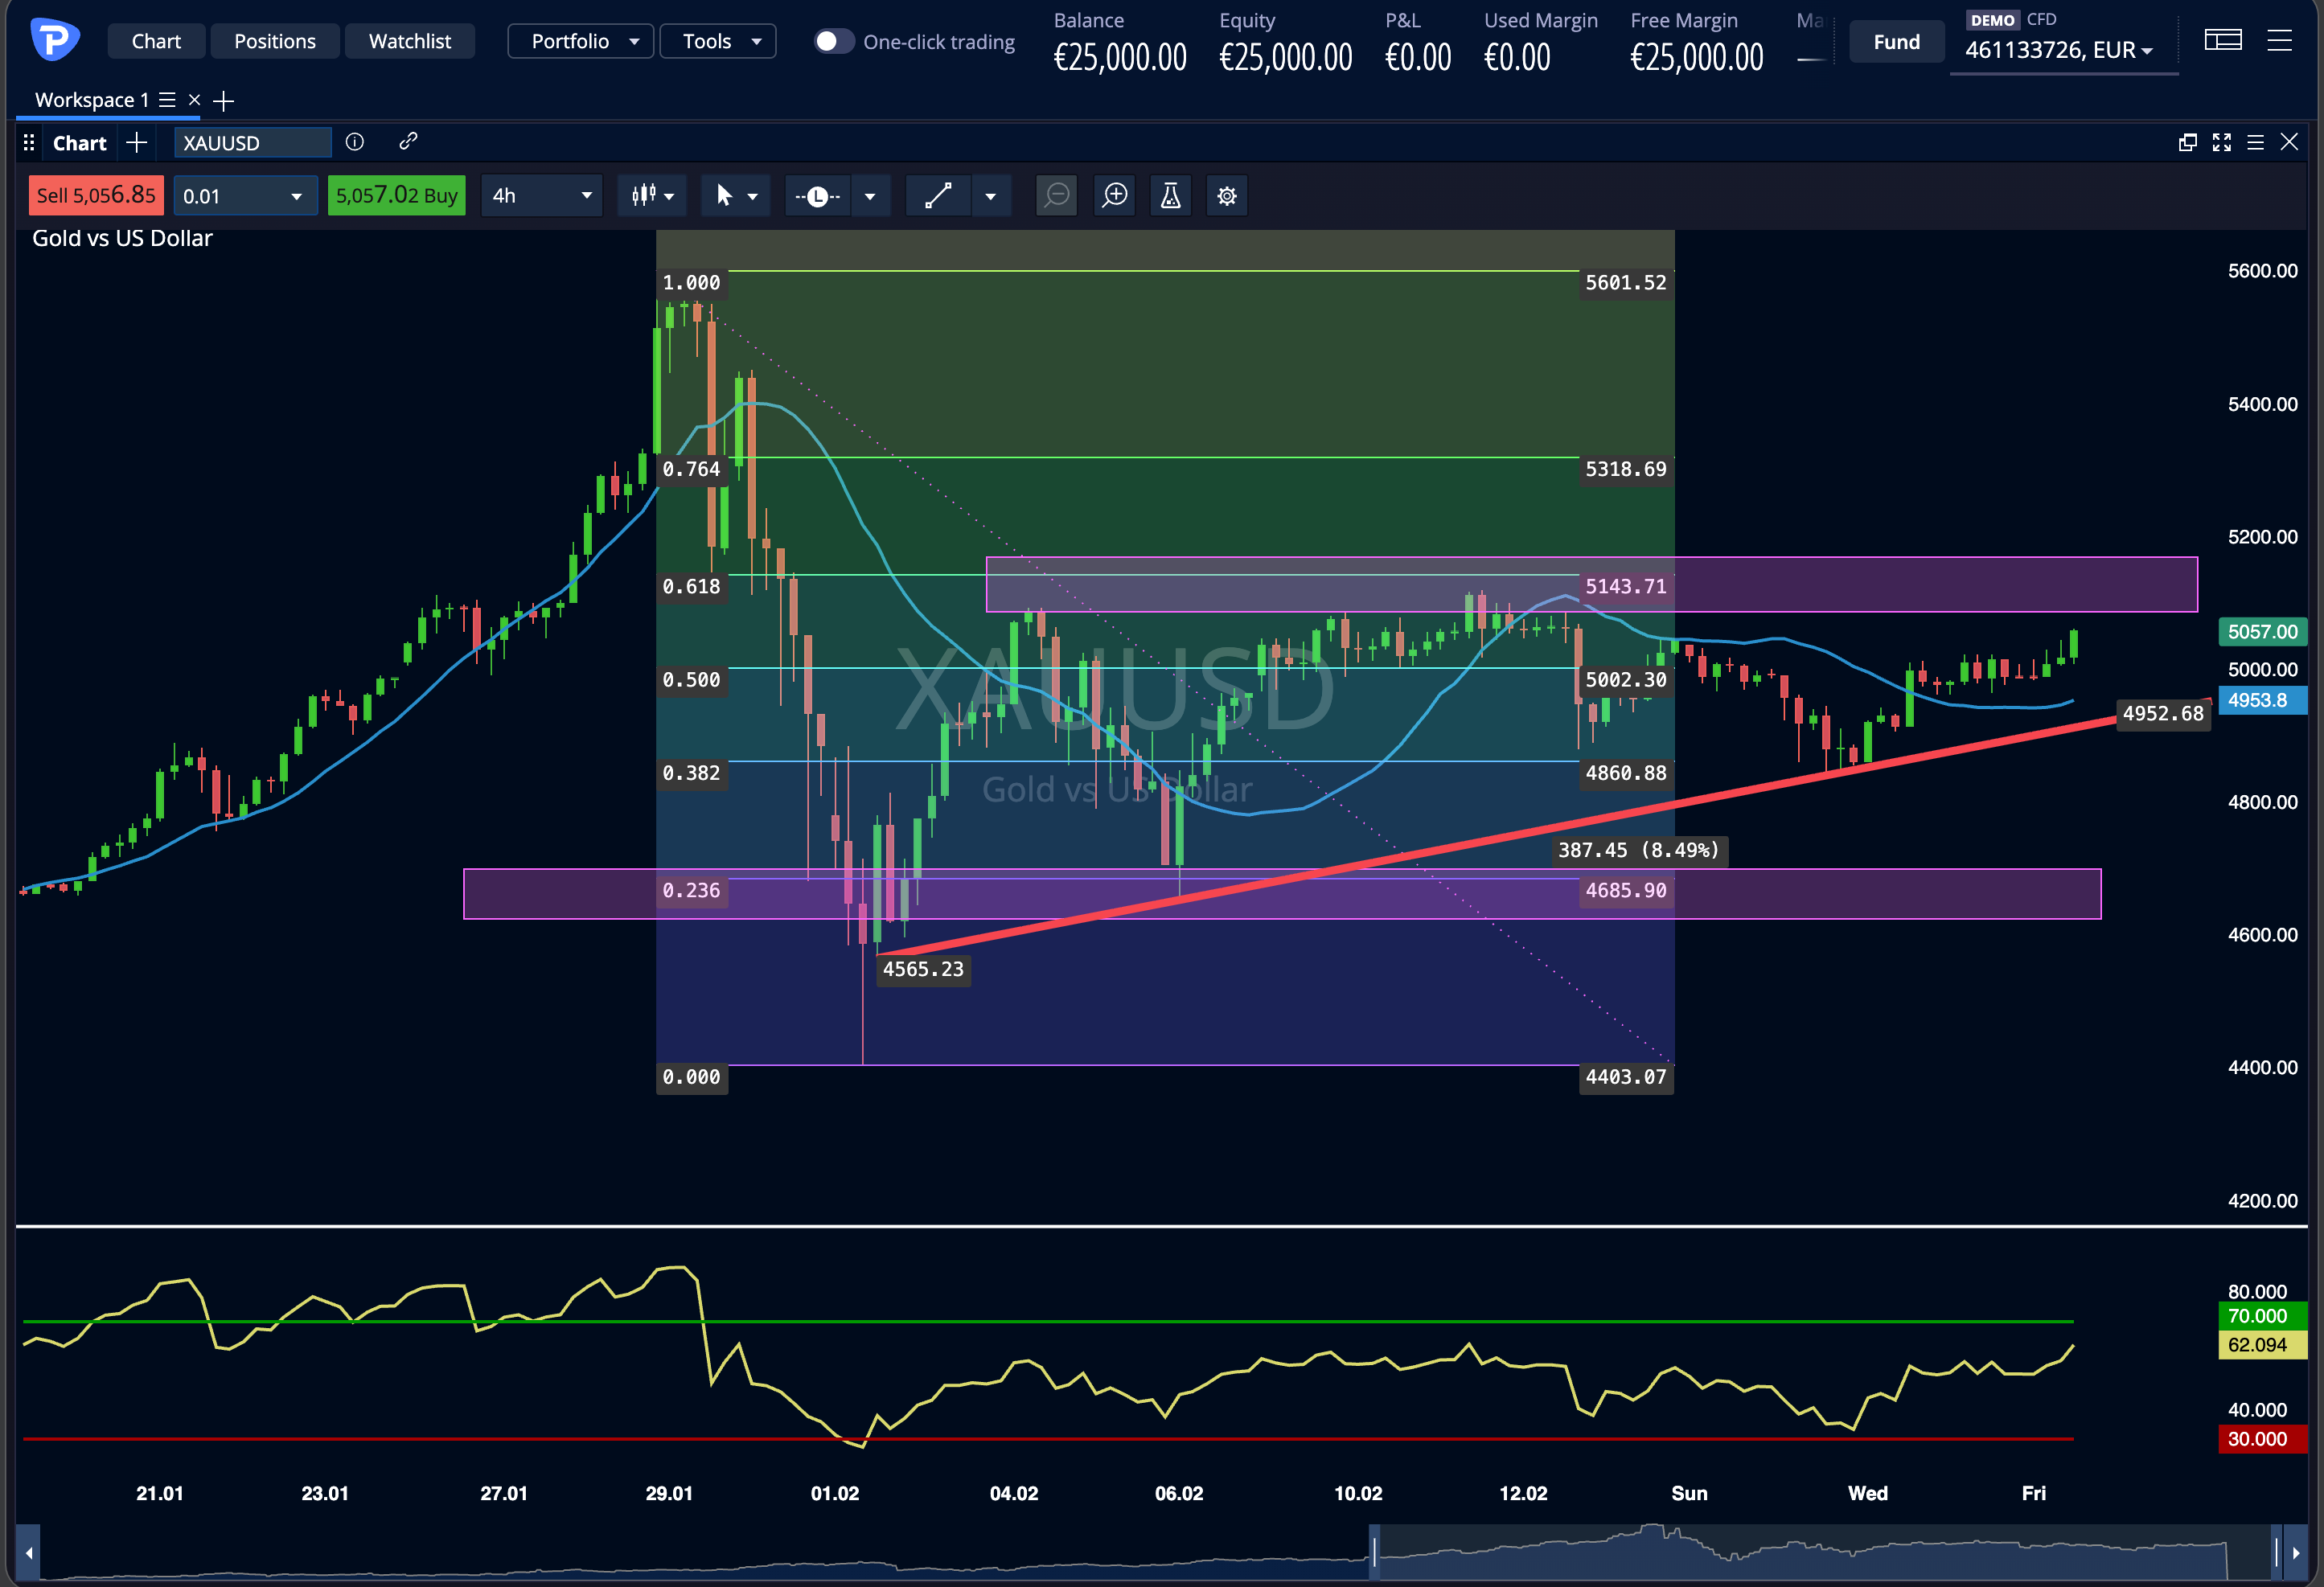Zoom out the chart with magnifier minus
Image resolution: width=2324 pixels, height=1587 pixels.
pos(1056,196)
